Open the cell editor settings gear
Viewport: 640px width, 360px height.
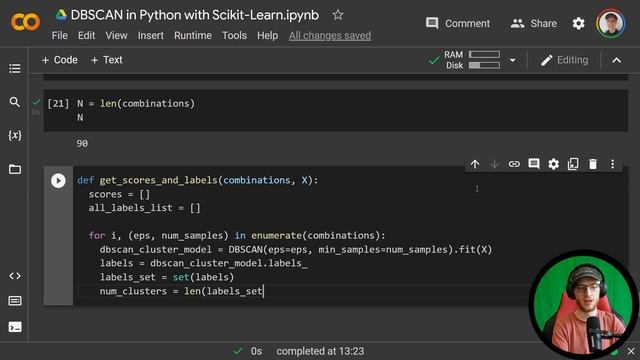click(553, 164)
